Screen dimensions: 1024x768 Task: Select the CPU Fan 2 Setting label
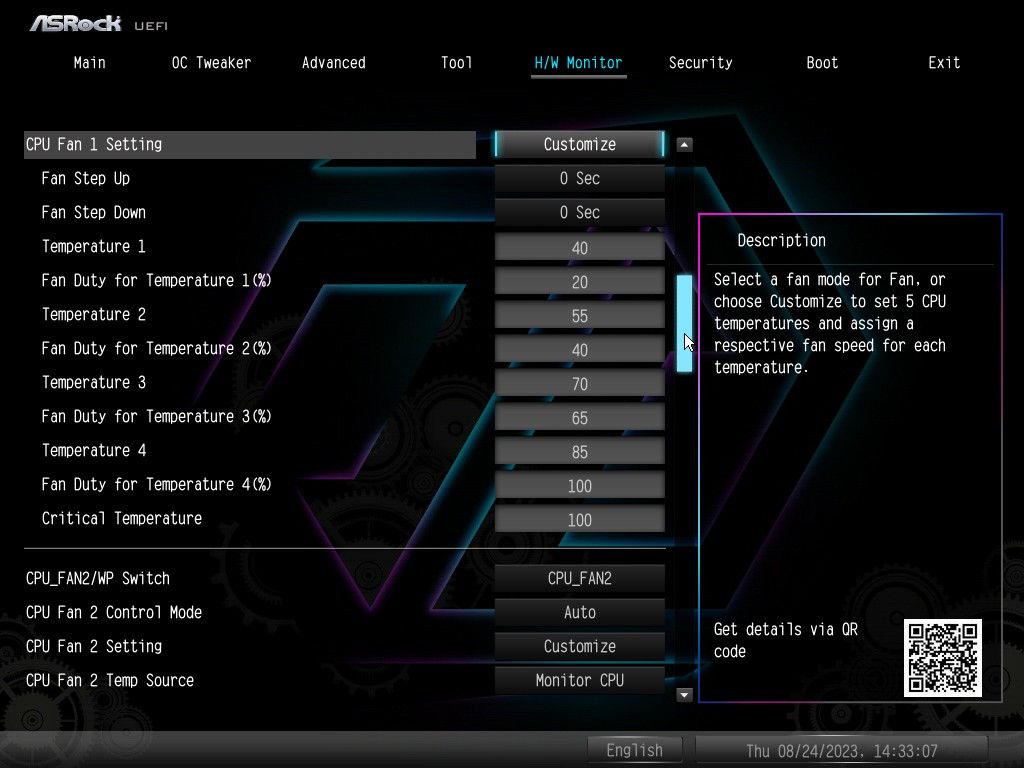(x=93, y=647)
